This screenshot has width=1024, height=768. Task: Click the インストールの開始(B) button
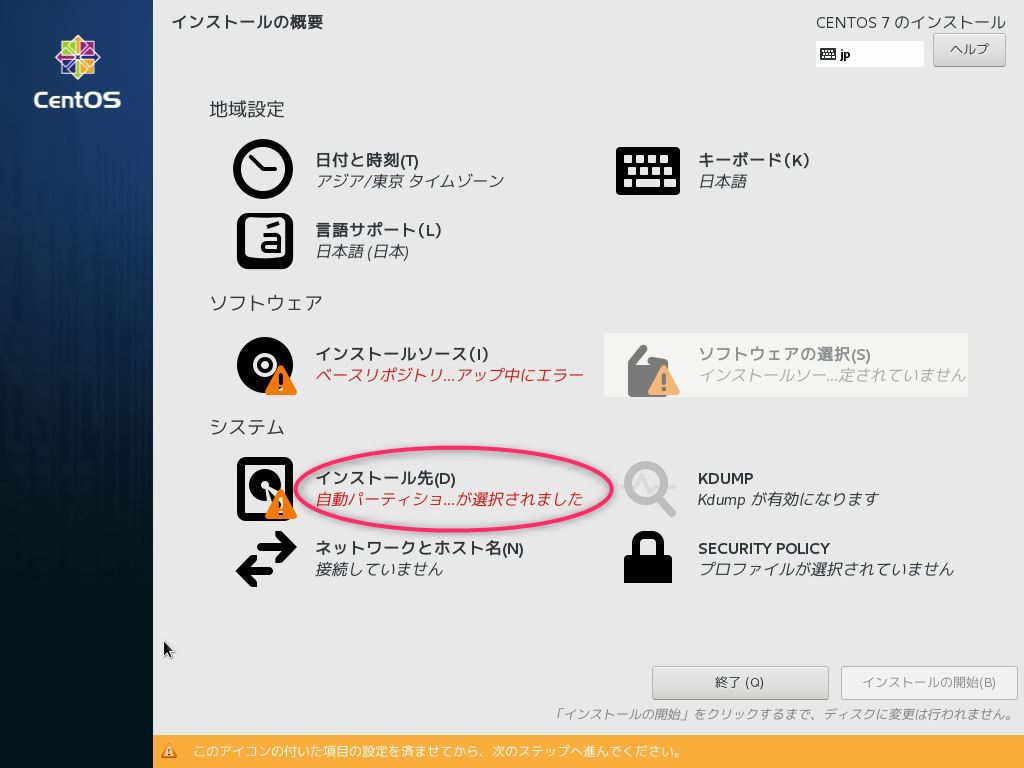[x=929, y=682]
